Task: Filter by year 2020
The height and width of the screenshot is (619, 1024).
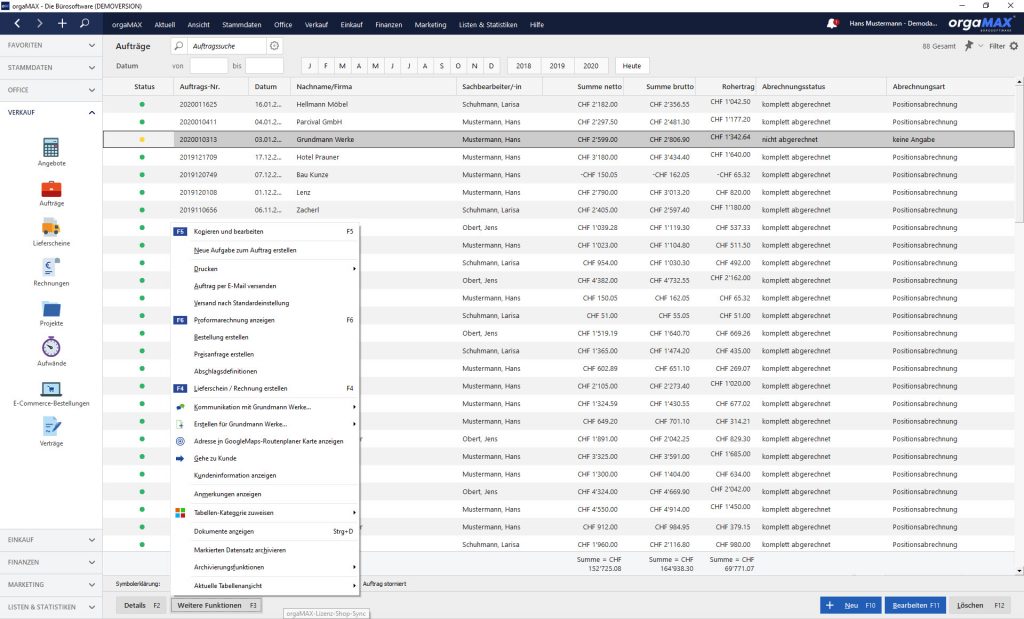Action: click(x=591, y=66)
